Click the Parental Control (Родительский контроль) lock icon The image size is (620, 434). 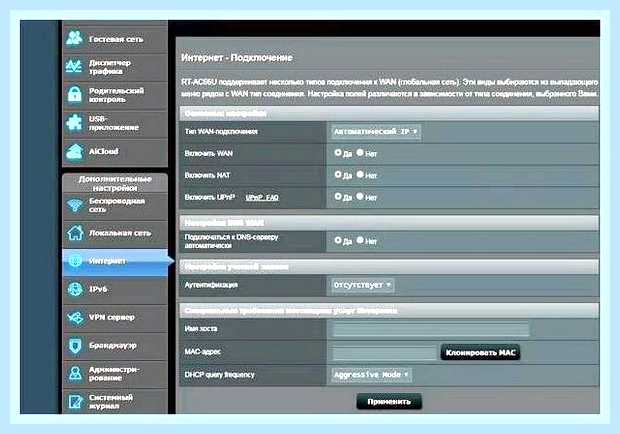tap(74, 94)
